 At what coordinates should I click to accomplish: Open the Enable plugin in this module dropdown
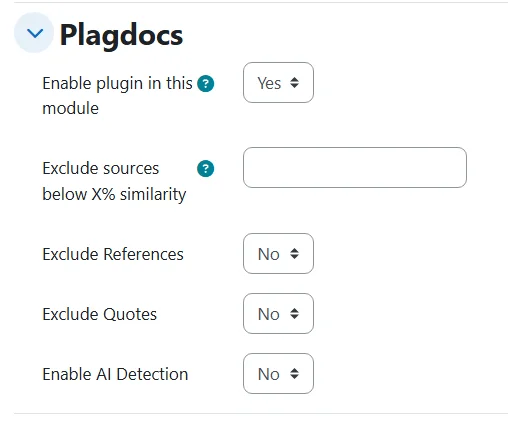(278, 83)
